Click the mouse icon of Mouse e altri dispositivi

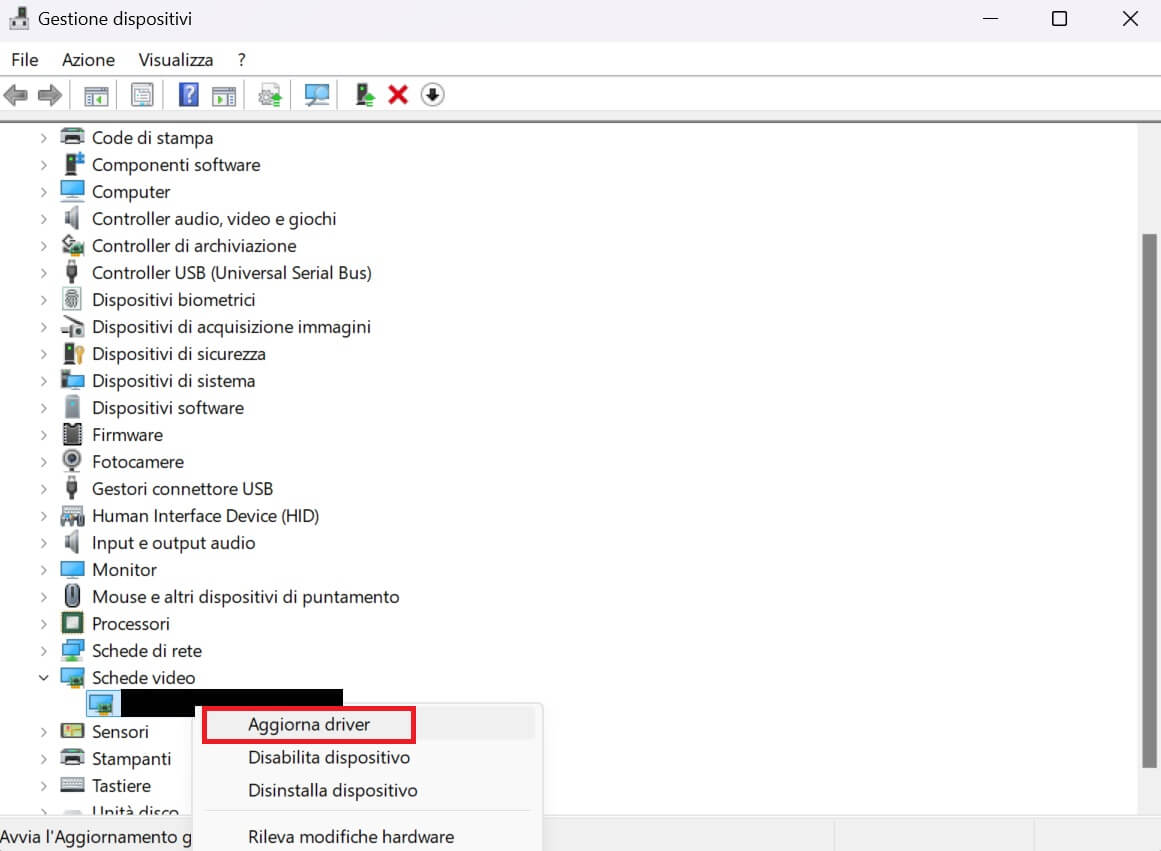72,595
